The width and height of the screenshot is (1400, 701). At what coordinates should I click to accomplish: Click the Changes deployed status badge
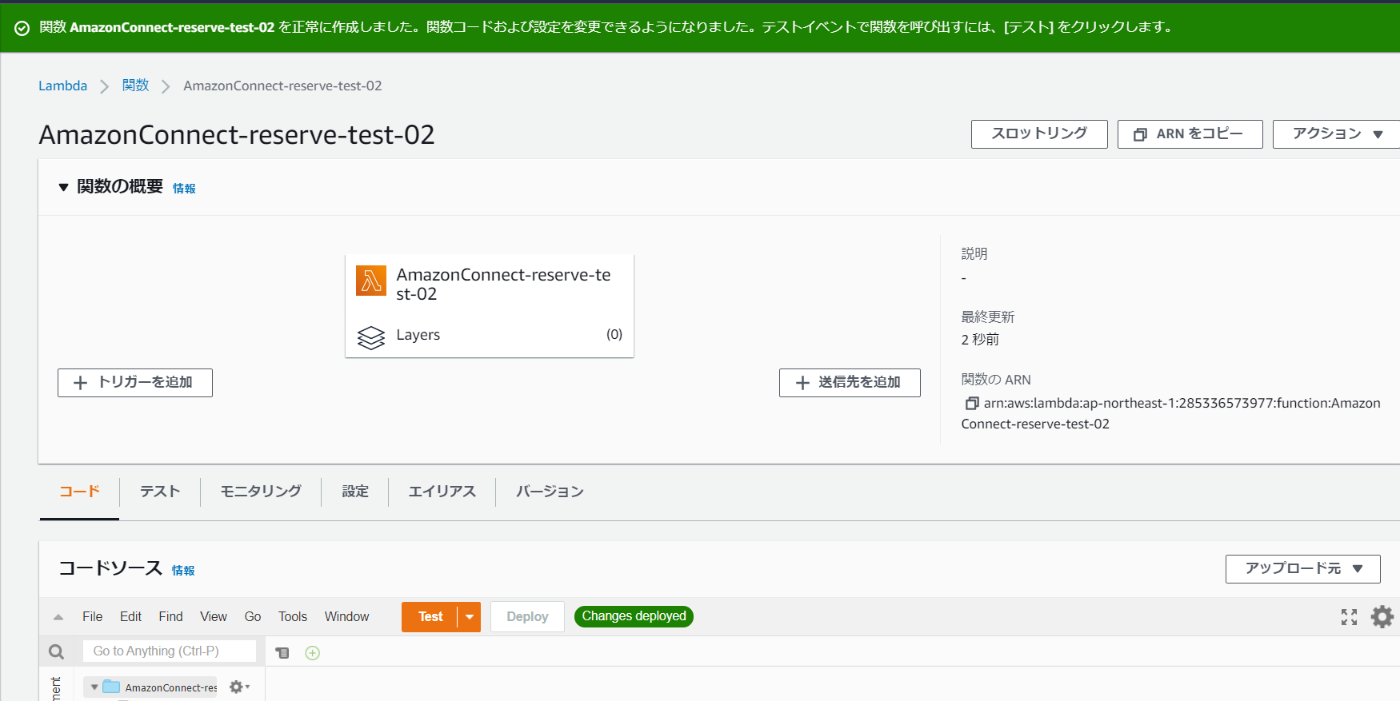[x=634, y=616]
